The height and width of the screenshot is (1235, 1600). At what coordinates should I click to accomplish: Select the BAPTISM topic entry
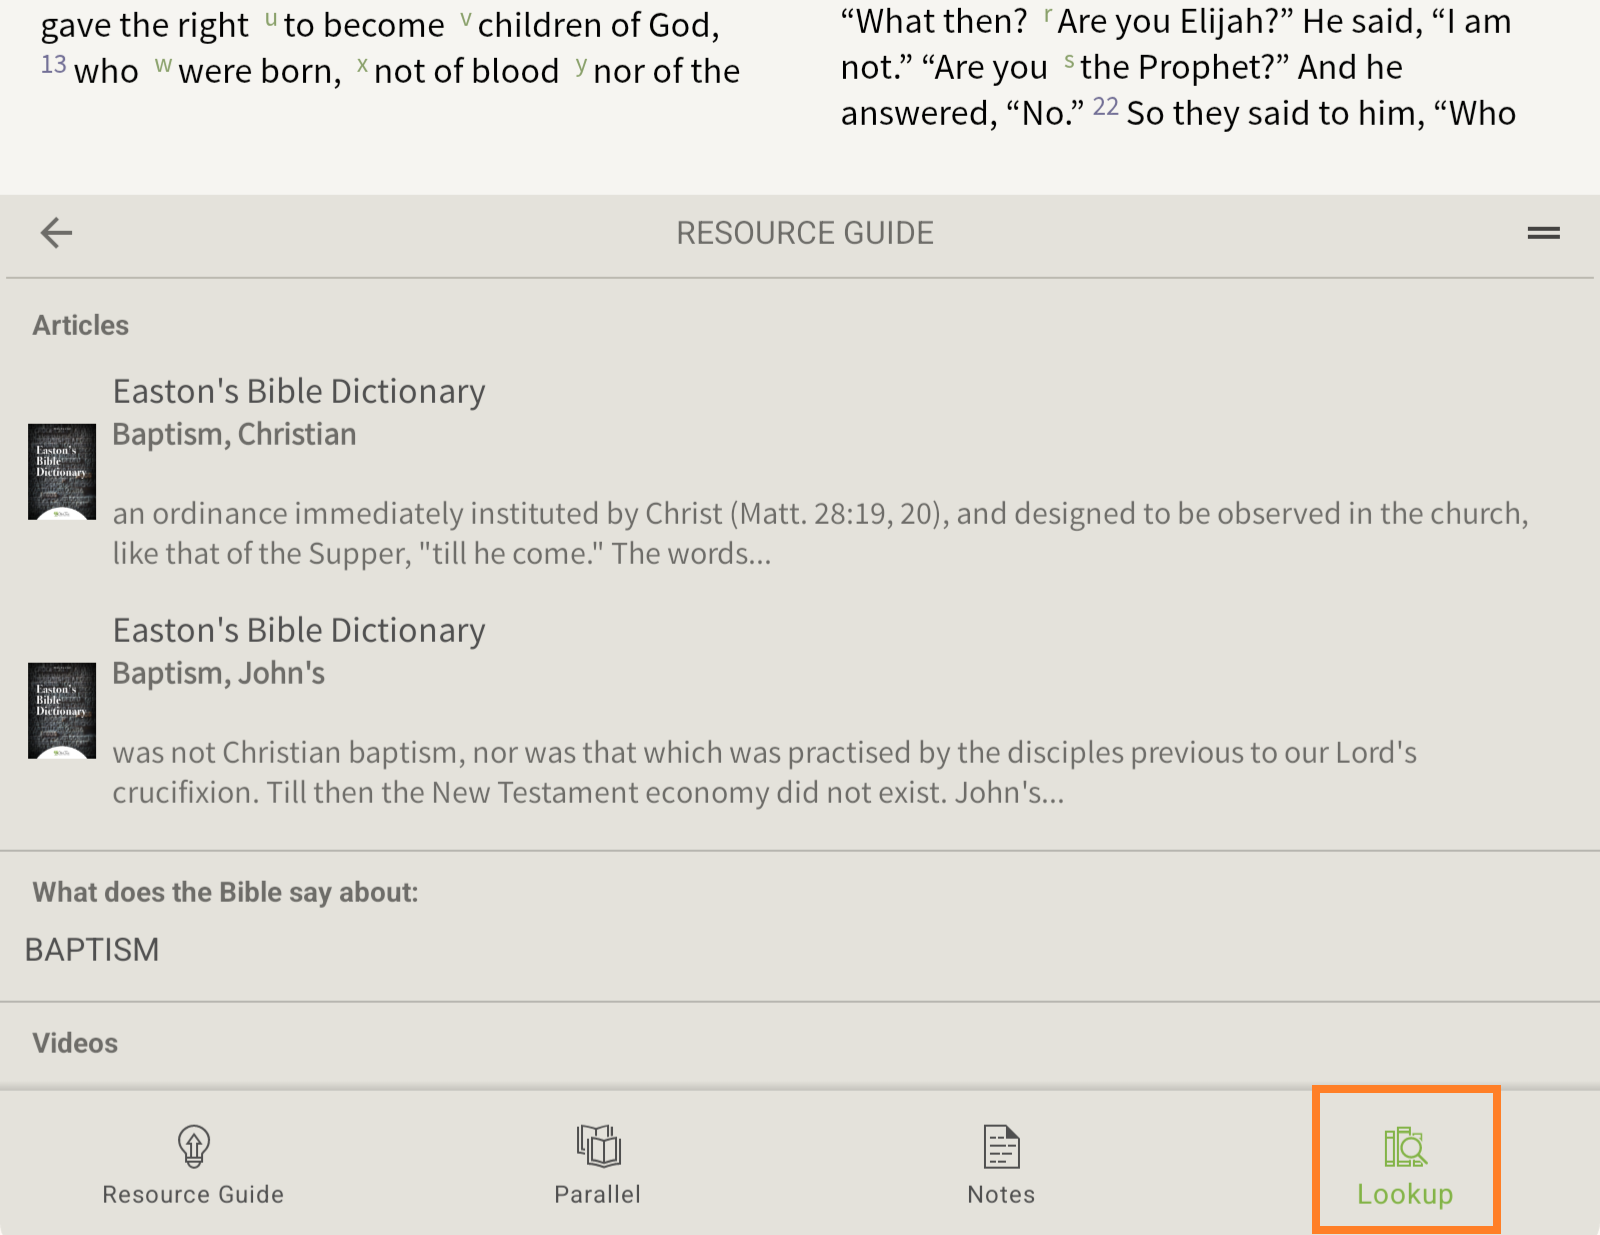[92, 950]
